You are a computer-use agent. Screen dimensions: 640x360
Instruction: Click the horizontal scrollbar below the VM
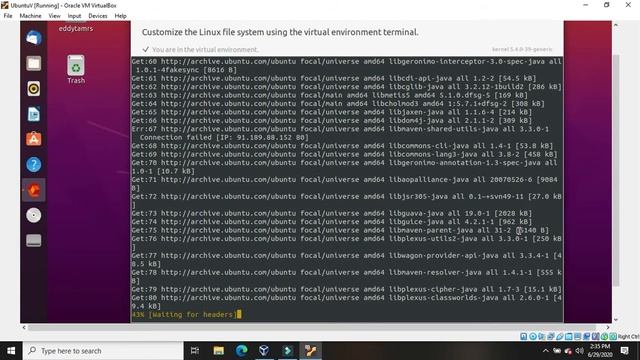click(312, 327)
